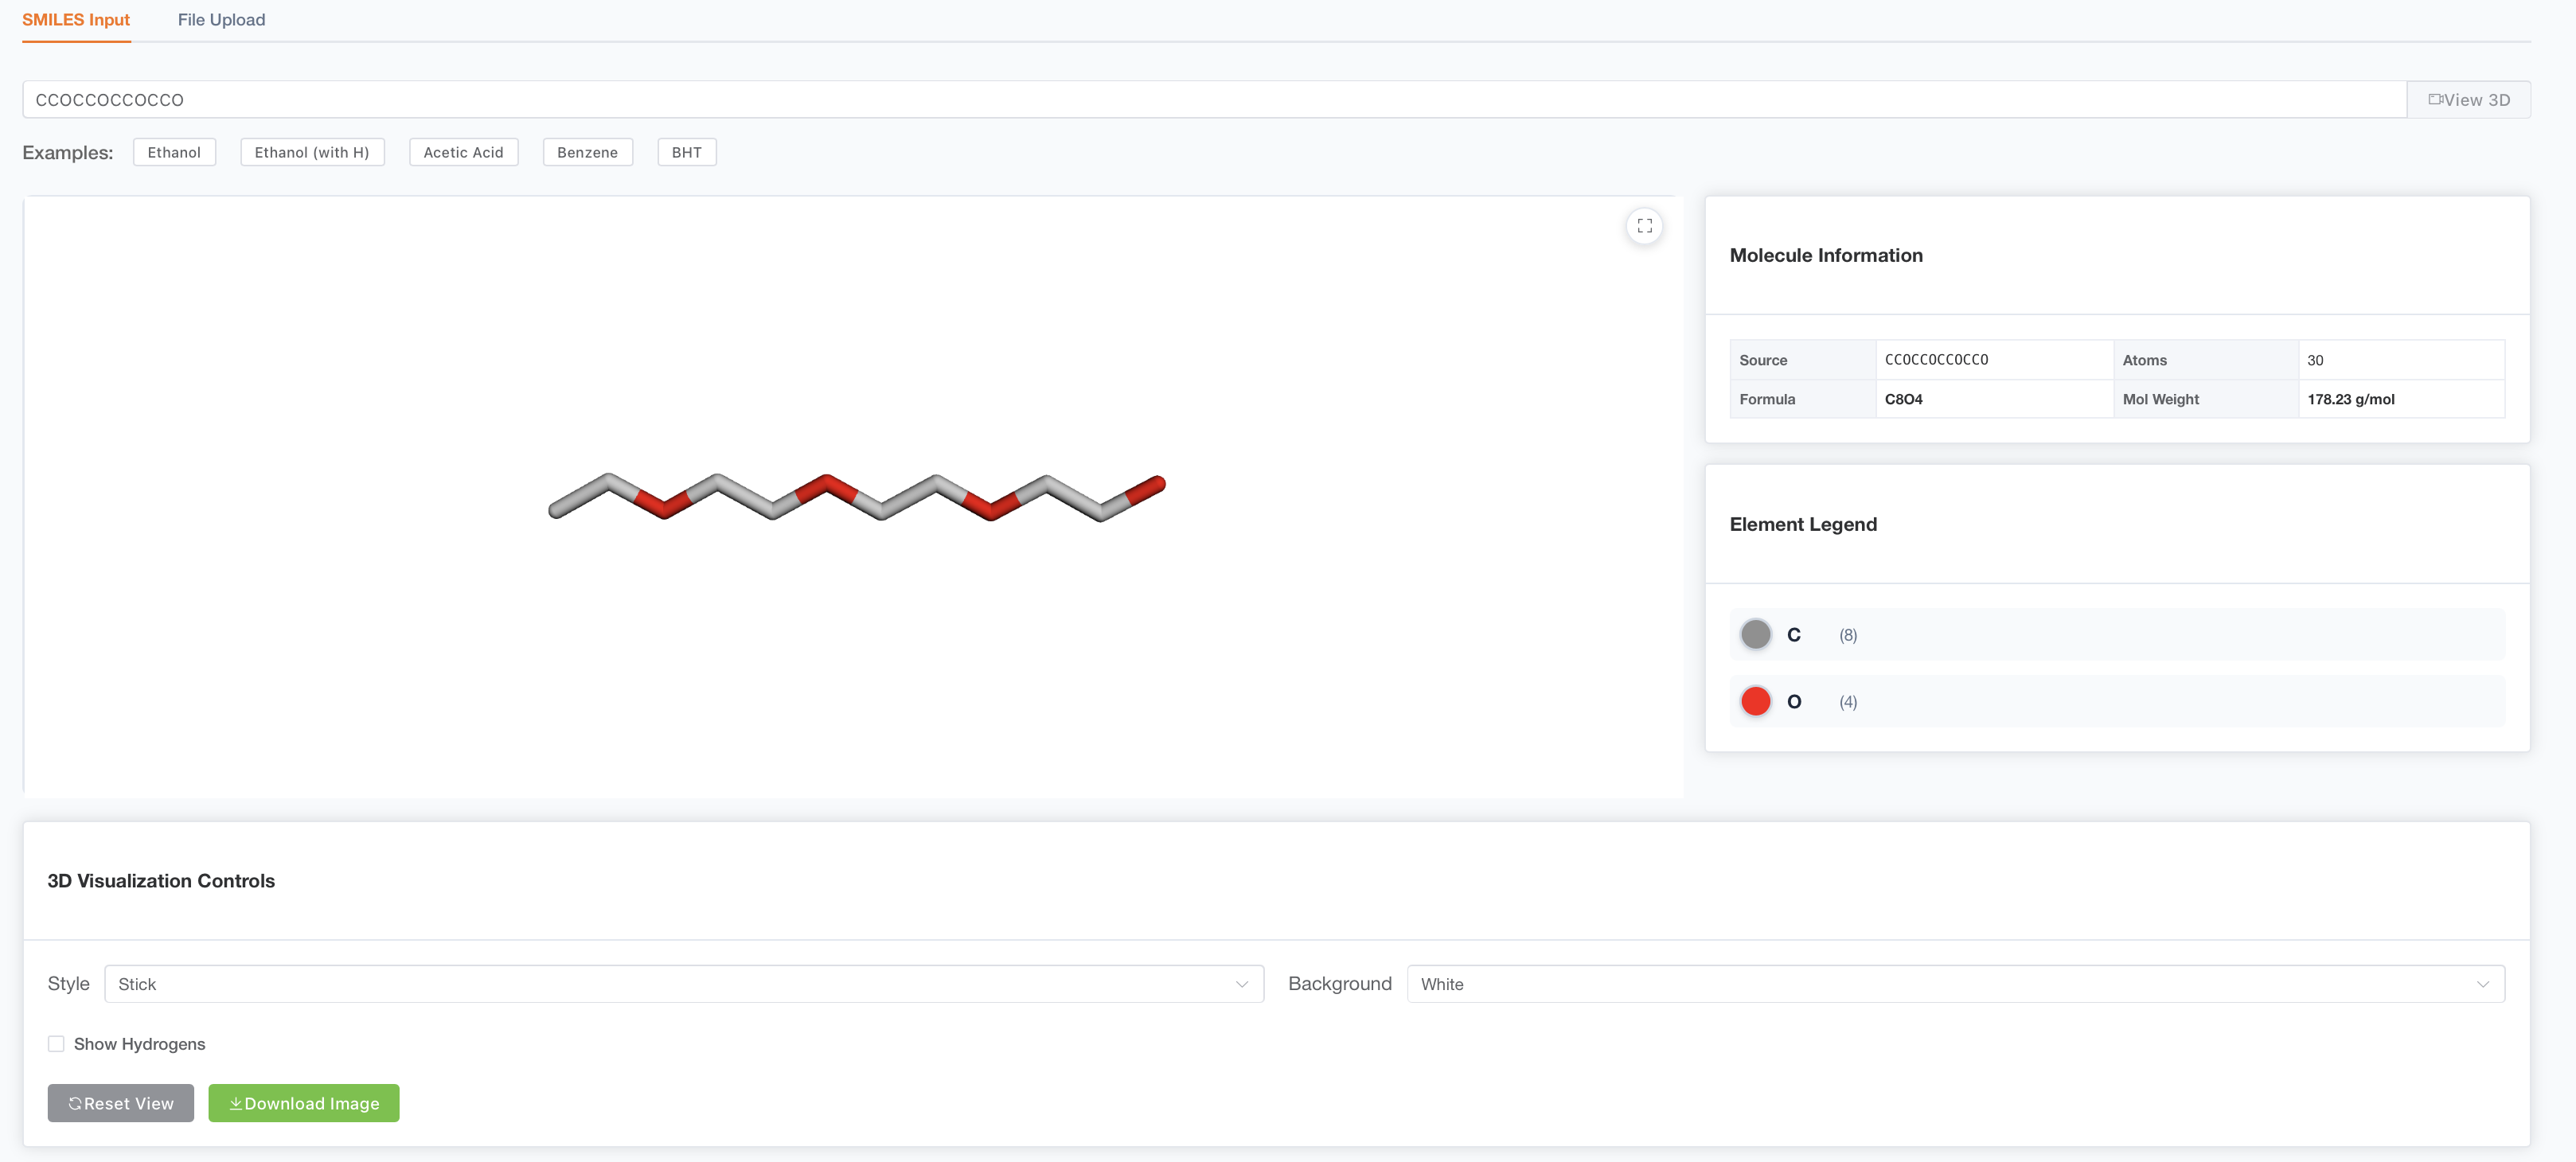Click the Molecule Information heading
The width and height of the screenshot is (2576, 1162).
[1826, 255]
